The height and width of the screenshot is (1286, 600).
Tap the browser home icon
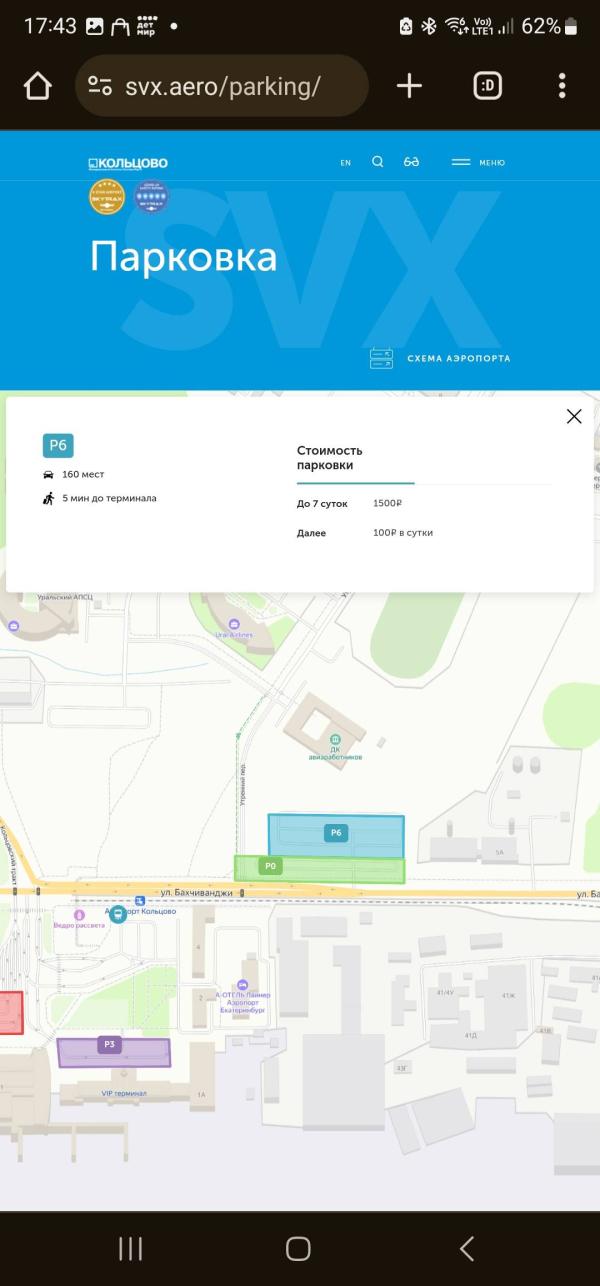tap(38, 87)
